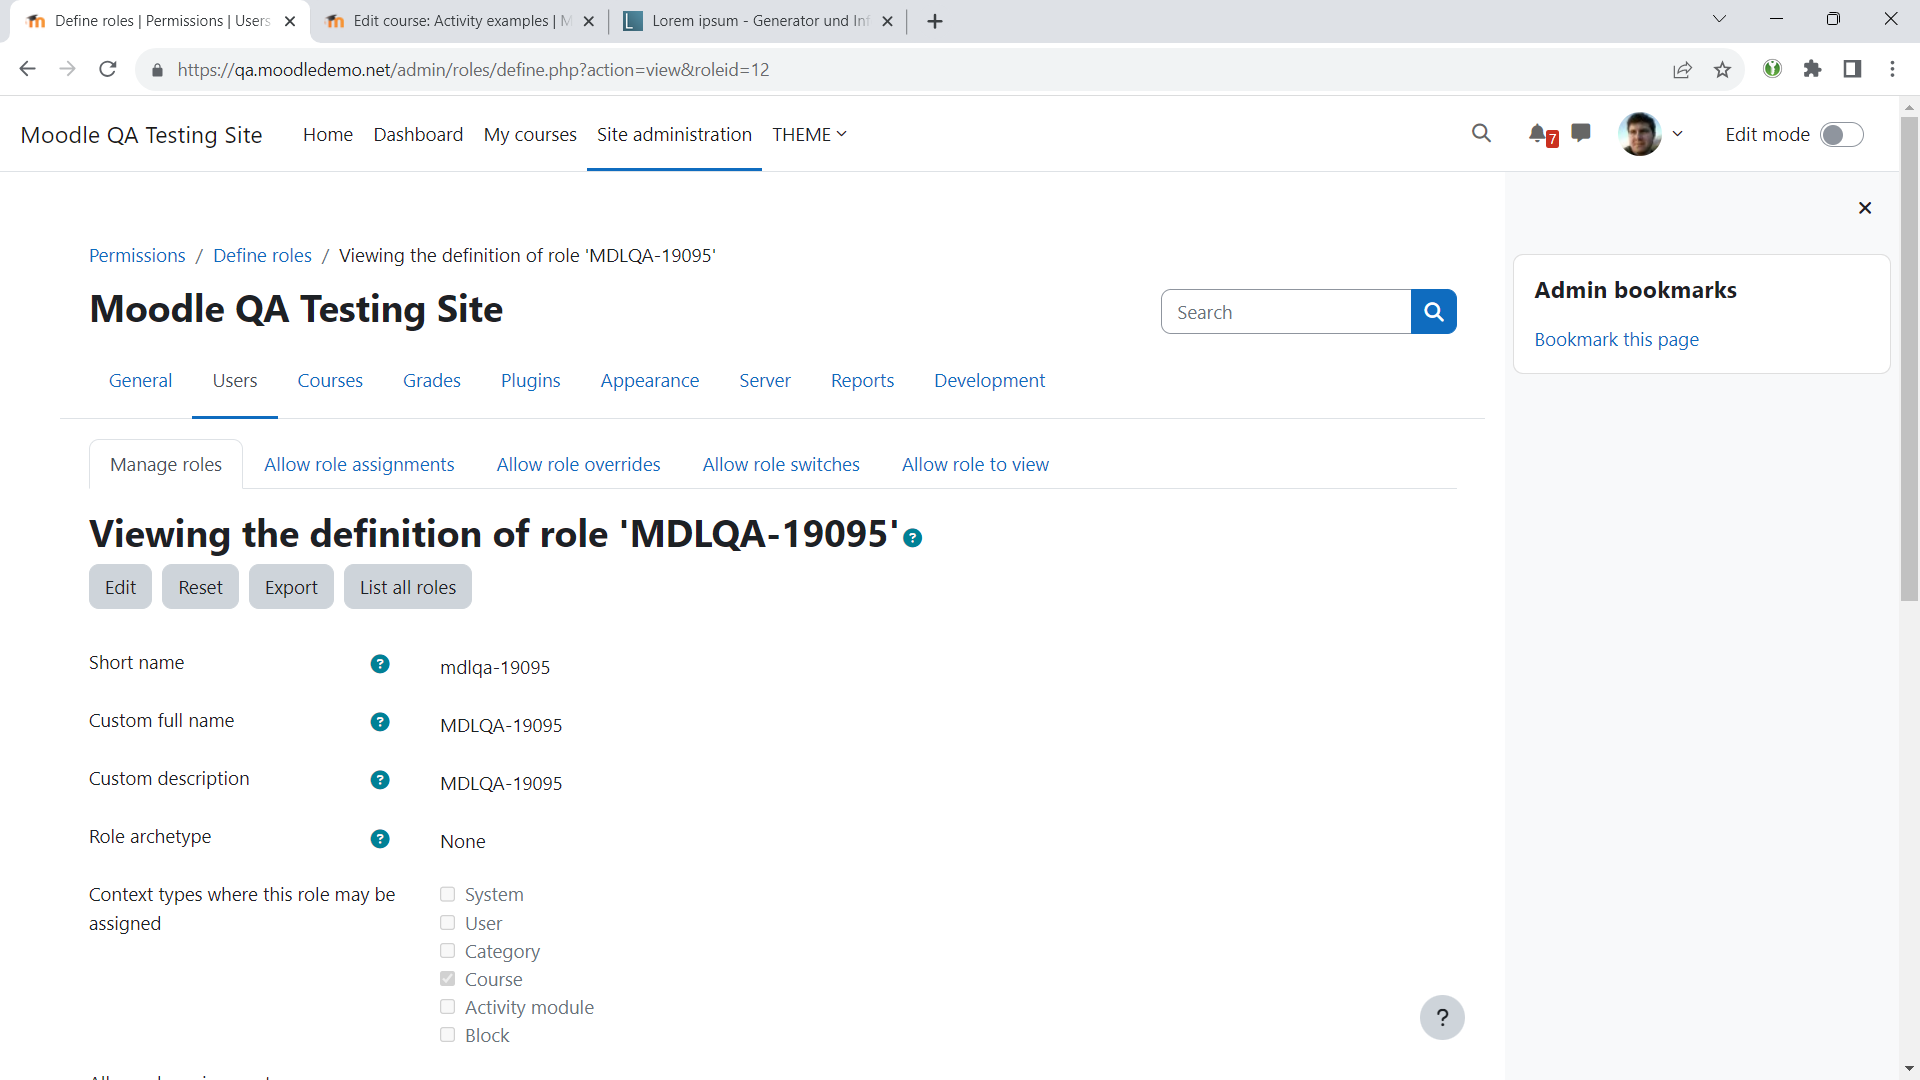The height and width of the screenshot is (1080, 1920).
Task: Toggle the System context checkbox
Action: [447, 894]
